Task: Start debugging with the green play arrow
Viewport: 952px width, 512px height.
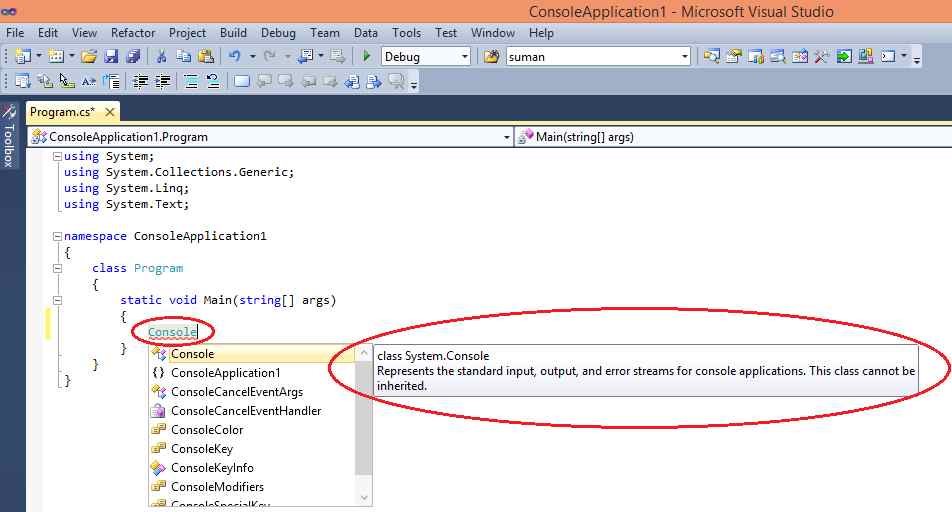Action: (x=366, y=56)
